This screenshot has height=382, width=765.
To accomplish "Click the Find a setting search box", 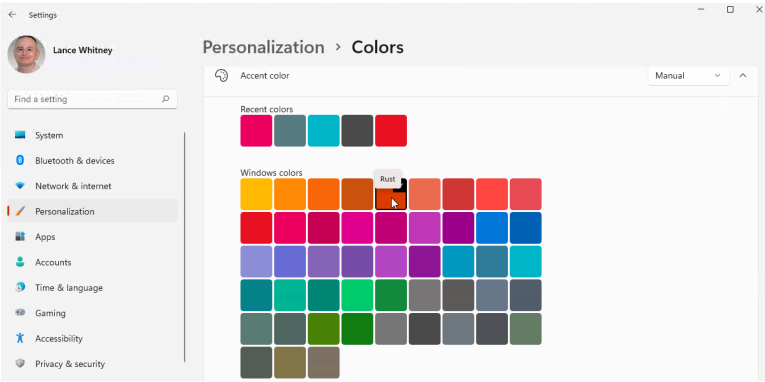I will (93, 99).
